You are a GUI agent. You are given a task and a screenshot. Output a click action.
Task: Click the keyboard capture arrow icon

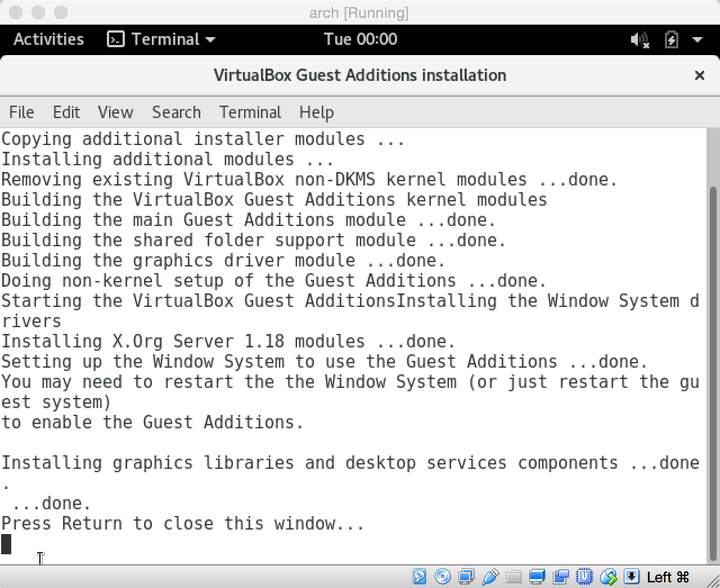pyautogui.click(x=632, y=577)
